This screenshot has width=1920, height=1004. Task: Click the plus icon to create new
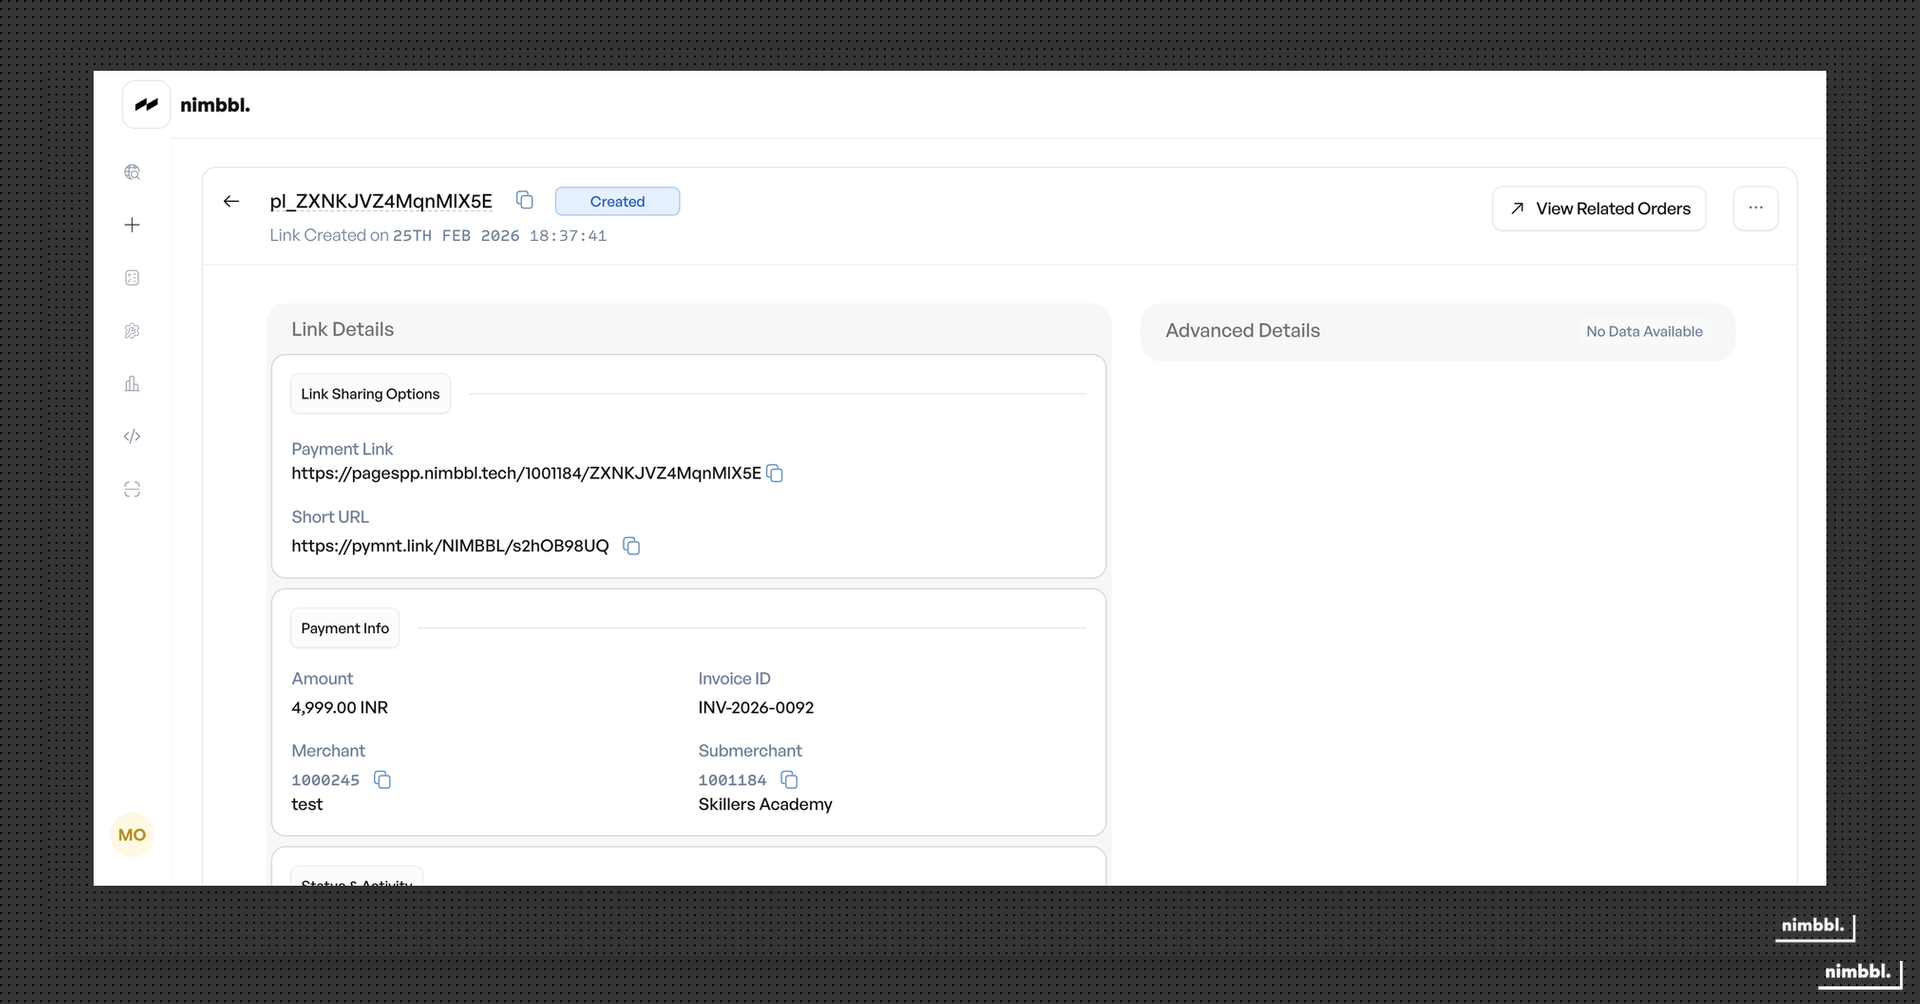[132, 225]
